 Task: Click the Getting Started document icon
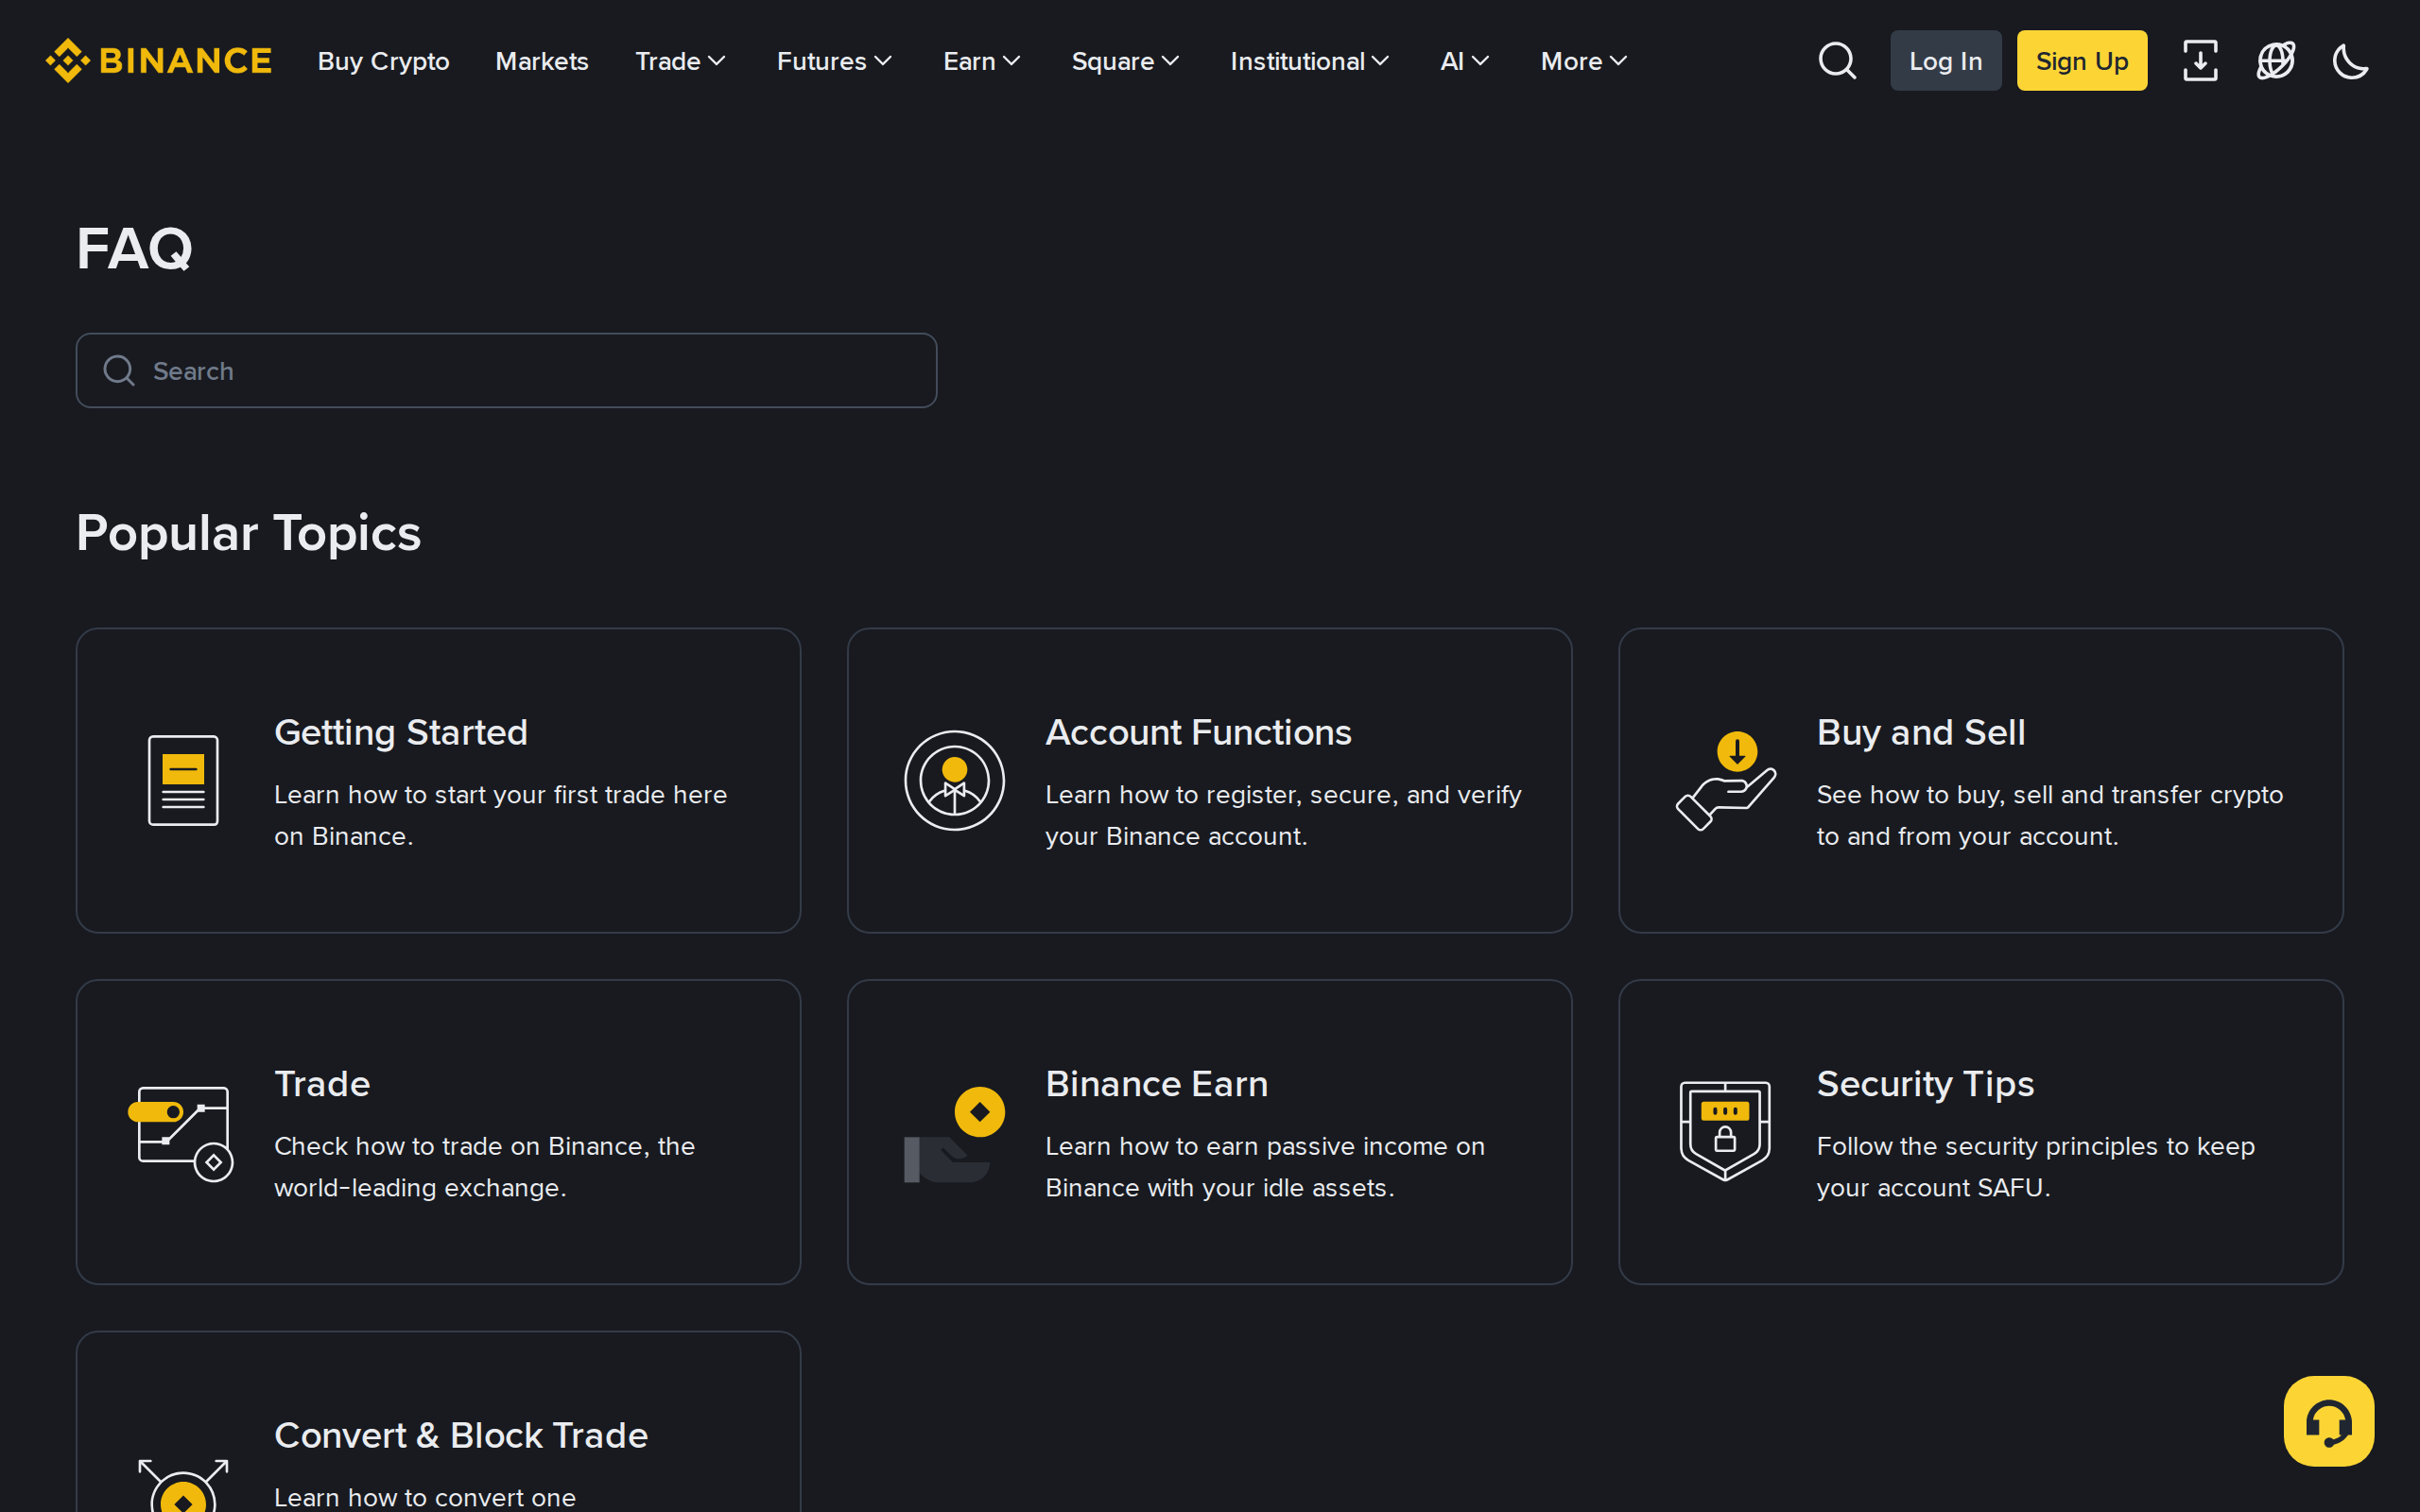tap(183, 780)
